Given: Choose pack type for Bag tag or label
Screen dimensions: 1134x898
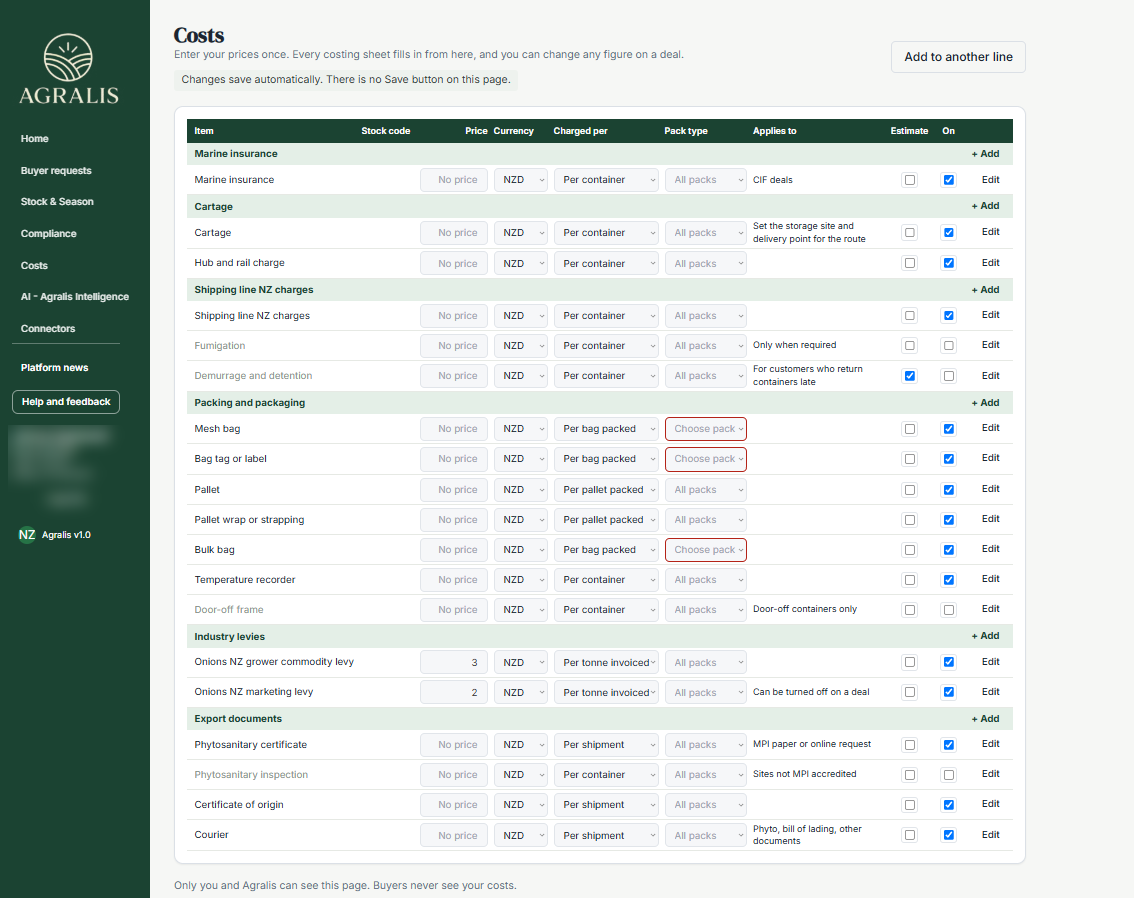Looking at the screenshot, I should pyautogui.click(x=706, y=459).
